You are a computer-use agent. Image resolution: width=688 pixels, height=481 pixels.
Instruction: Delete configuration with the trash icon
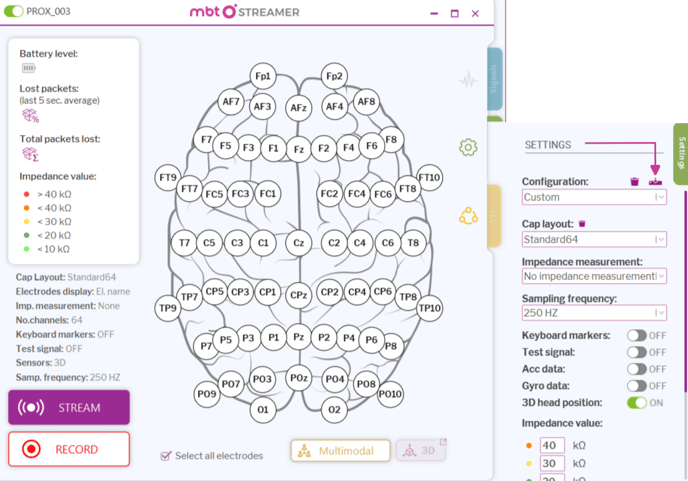[634, 181]
